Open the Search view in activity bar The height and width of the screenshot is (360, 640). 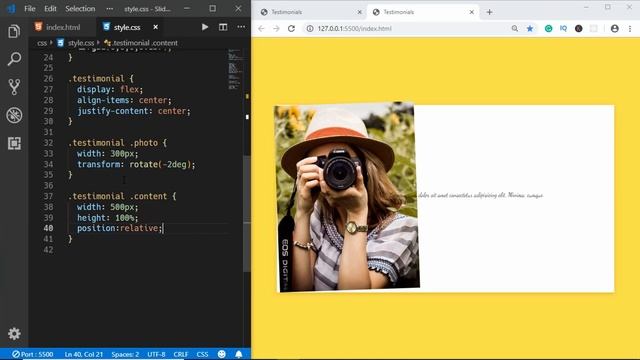(14, 59)
